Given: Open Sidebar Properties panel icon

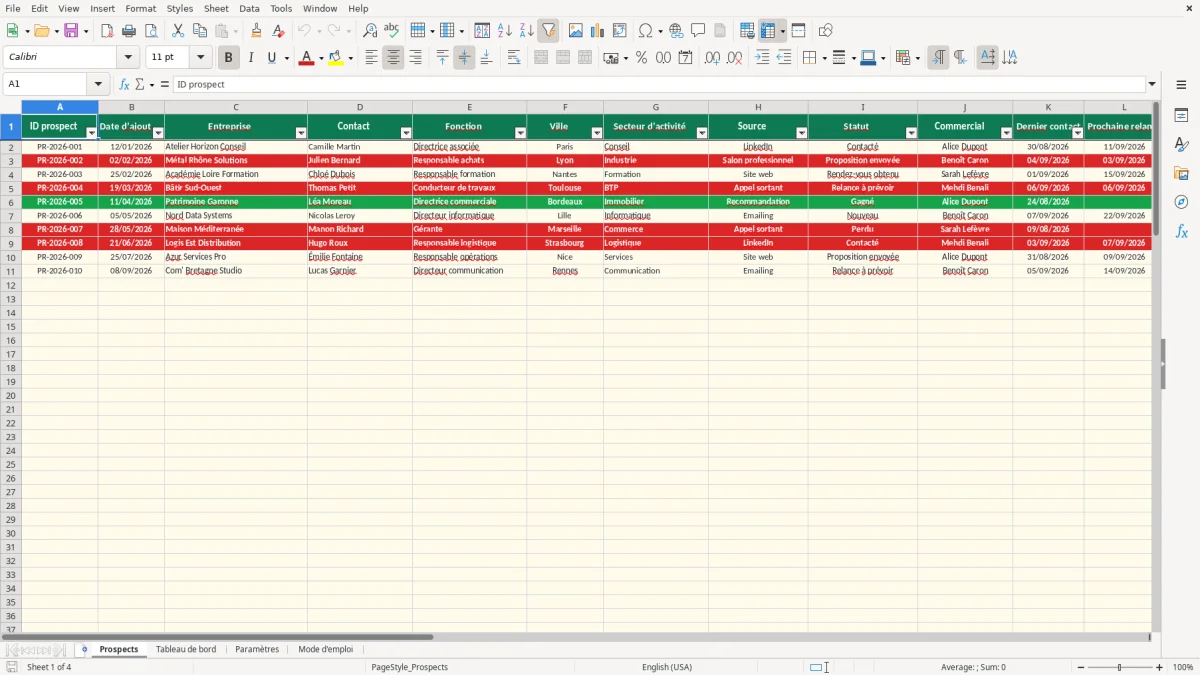Looking at the screenshot, I should tap(1182, 116).
